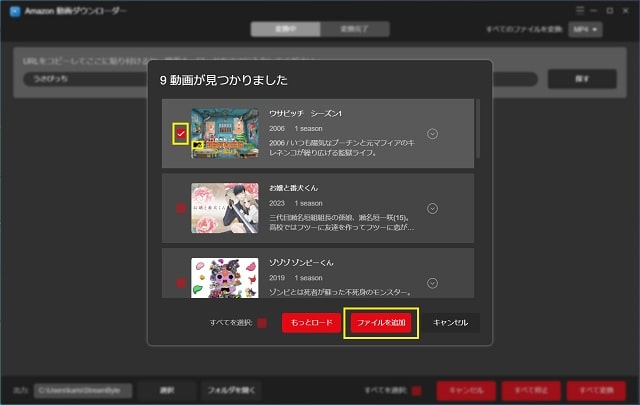Click the ゾゾゾ ゾンビーくん thumbnail image
This screenshot has height=405, width=640.
point(225,278)
